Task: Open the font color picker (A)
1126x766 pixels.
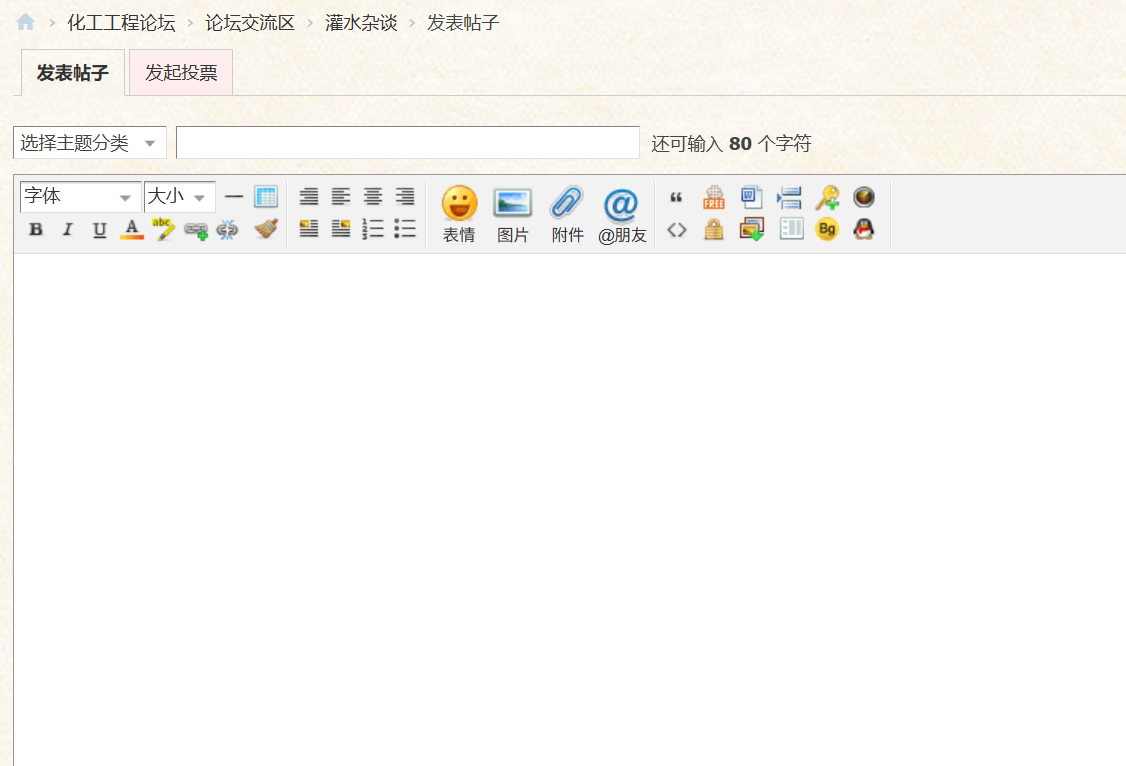Action: (131, 229)
